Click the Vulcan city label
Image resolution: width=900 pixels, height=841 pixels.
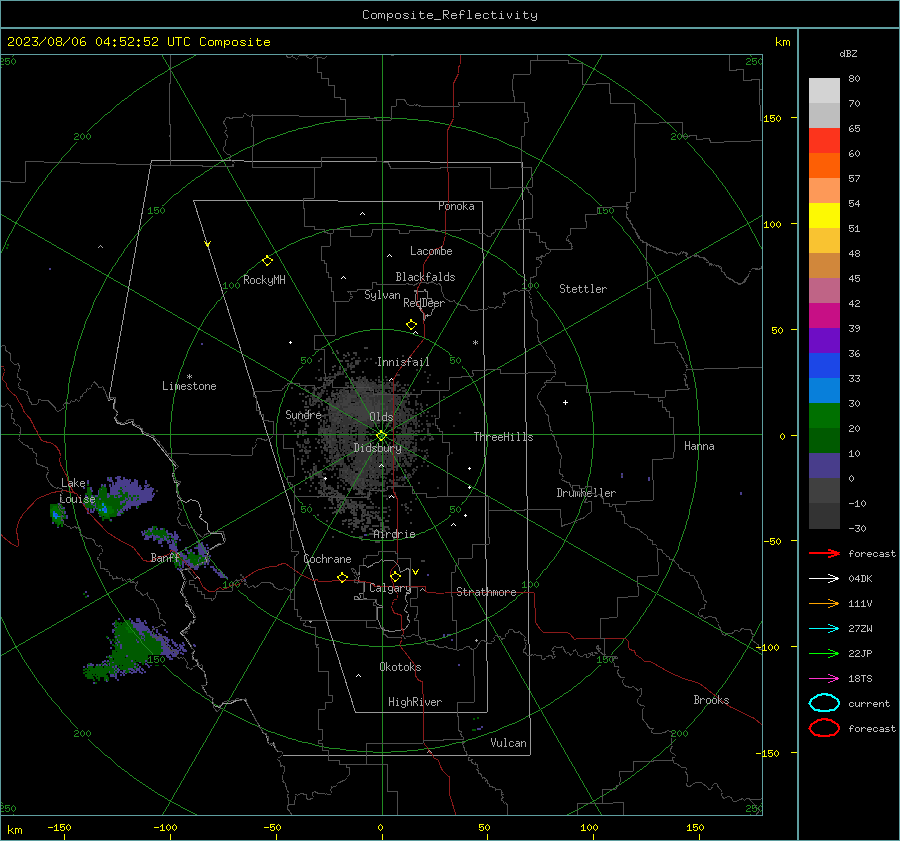tap(508, 743)
